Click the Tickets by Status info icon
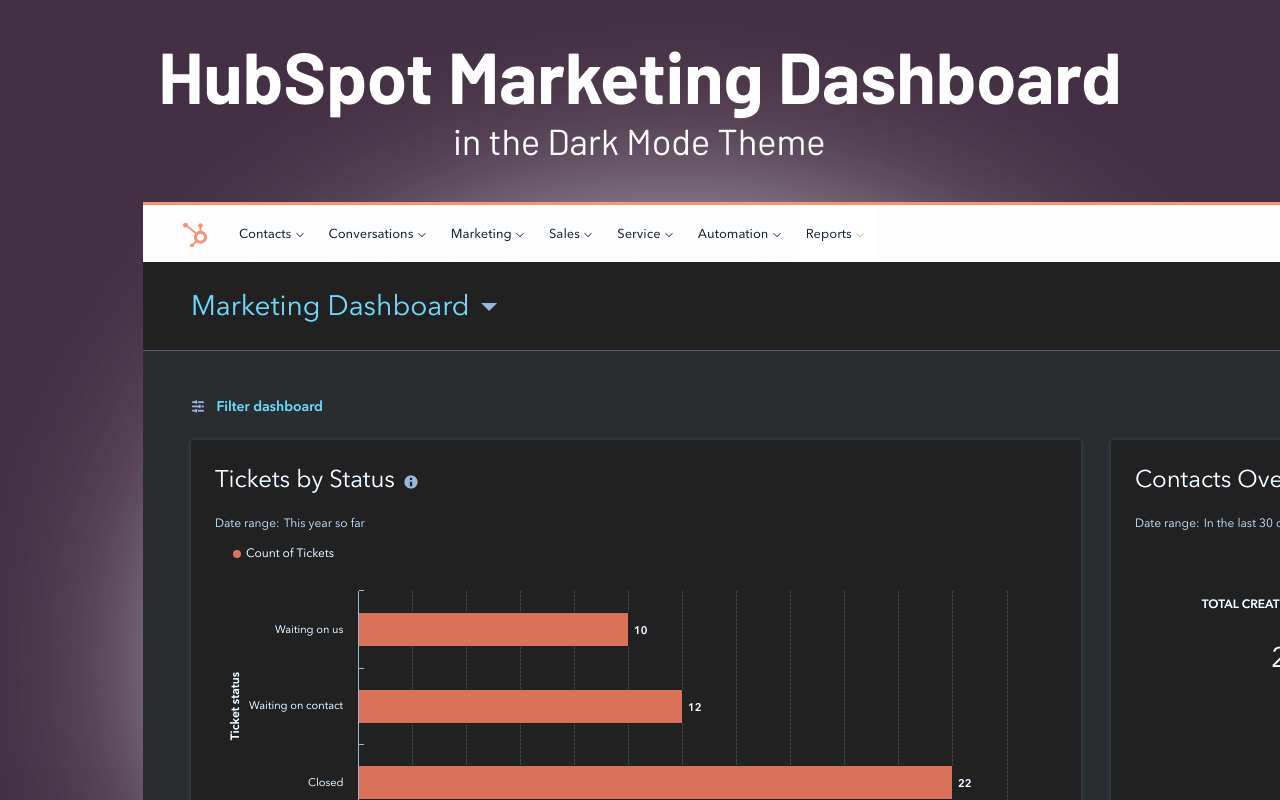1280x800 pixels. pos(411,482)
